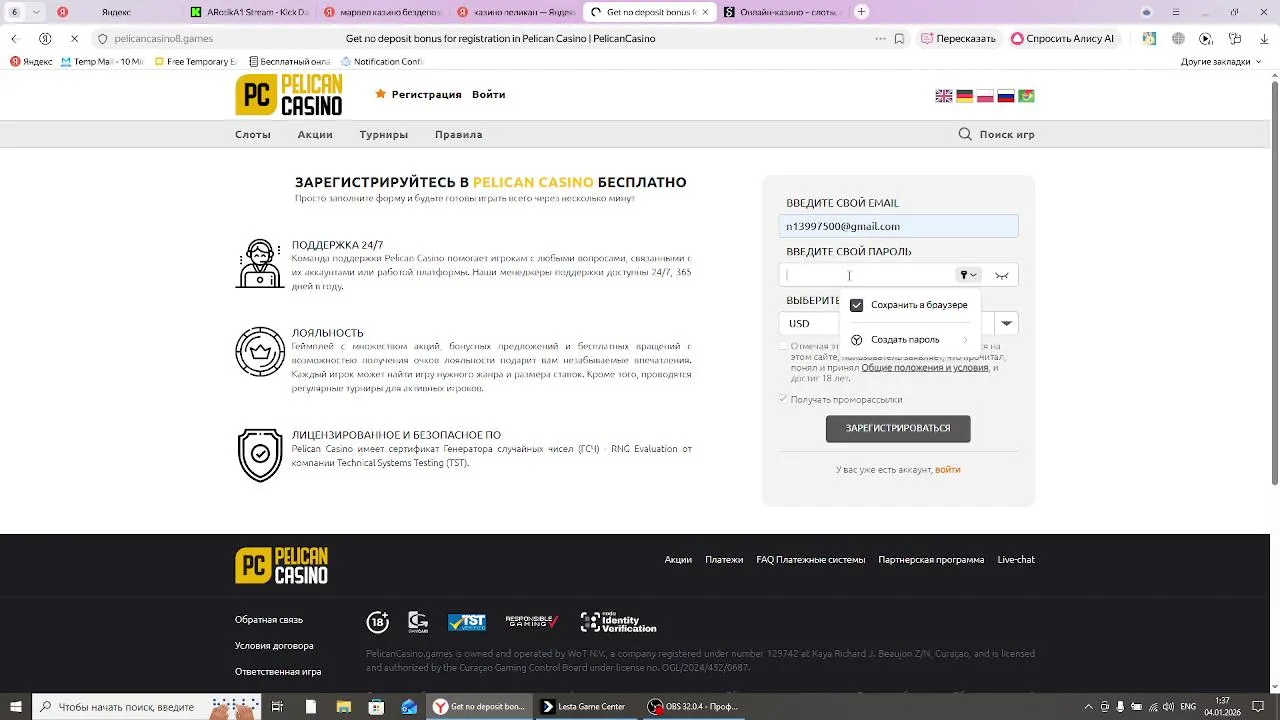Stop page loading with X button
1280x720 pixels.
pyautogui.click(x=74, y=39)
